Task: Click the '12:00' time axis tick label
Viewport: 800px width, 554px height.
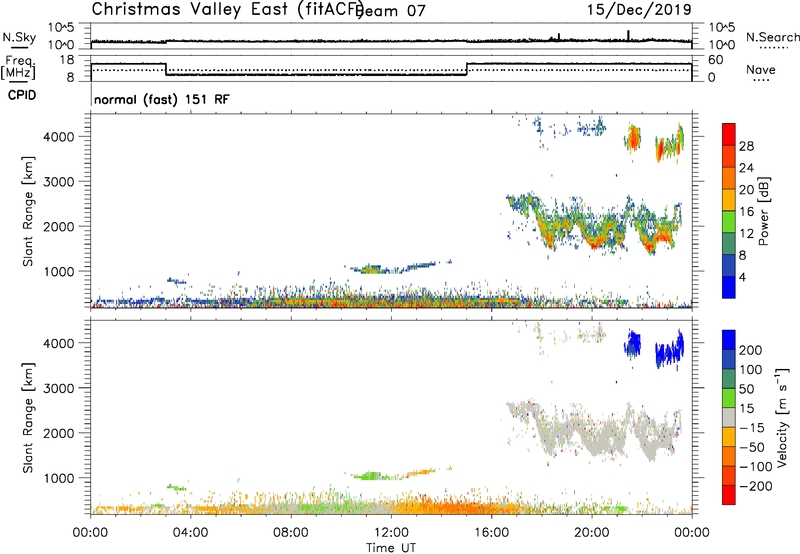Action: coord(391,533)
